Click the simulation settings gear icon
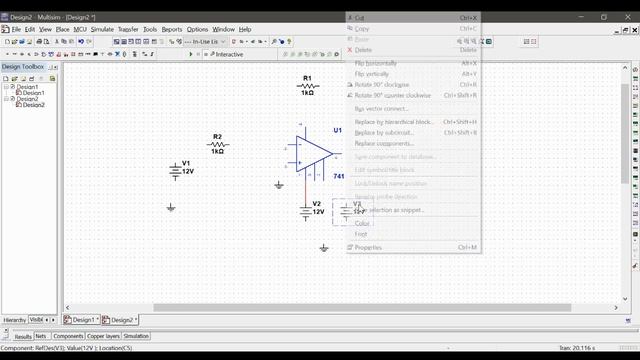This screenshot has width=640, height=360. tap(337, 54)
